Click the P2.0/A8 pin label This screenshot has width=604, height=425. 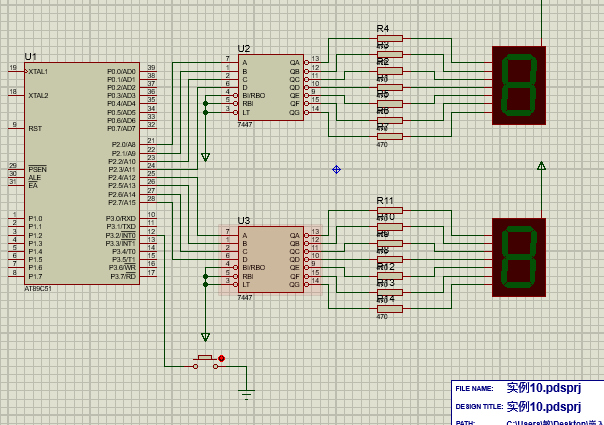click(x=124, y=144)
